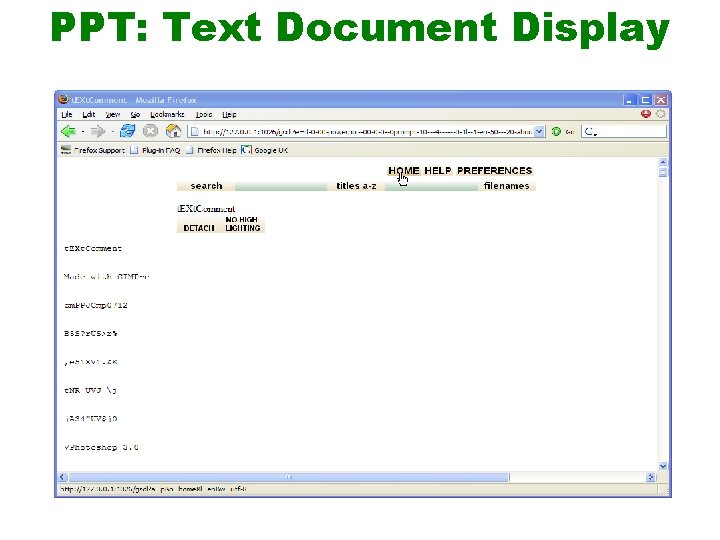Viewport: 720px width, 540px height.
Task: Click the horizontal scrollbar left arrow
Action: click(x=63, y=477)
